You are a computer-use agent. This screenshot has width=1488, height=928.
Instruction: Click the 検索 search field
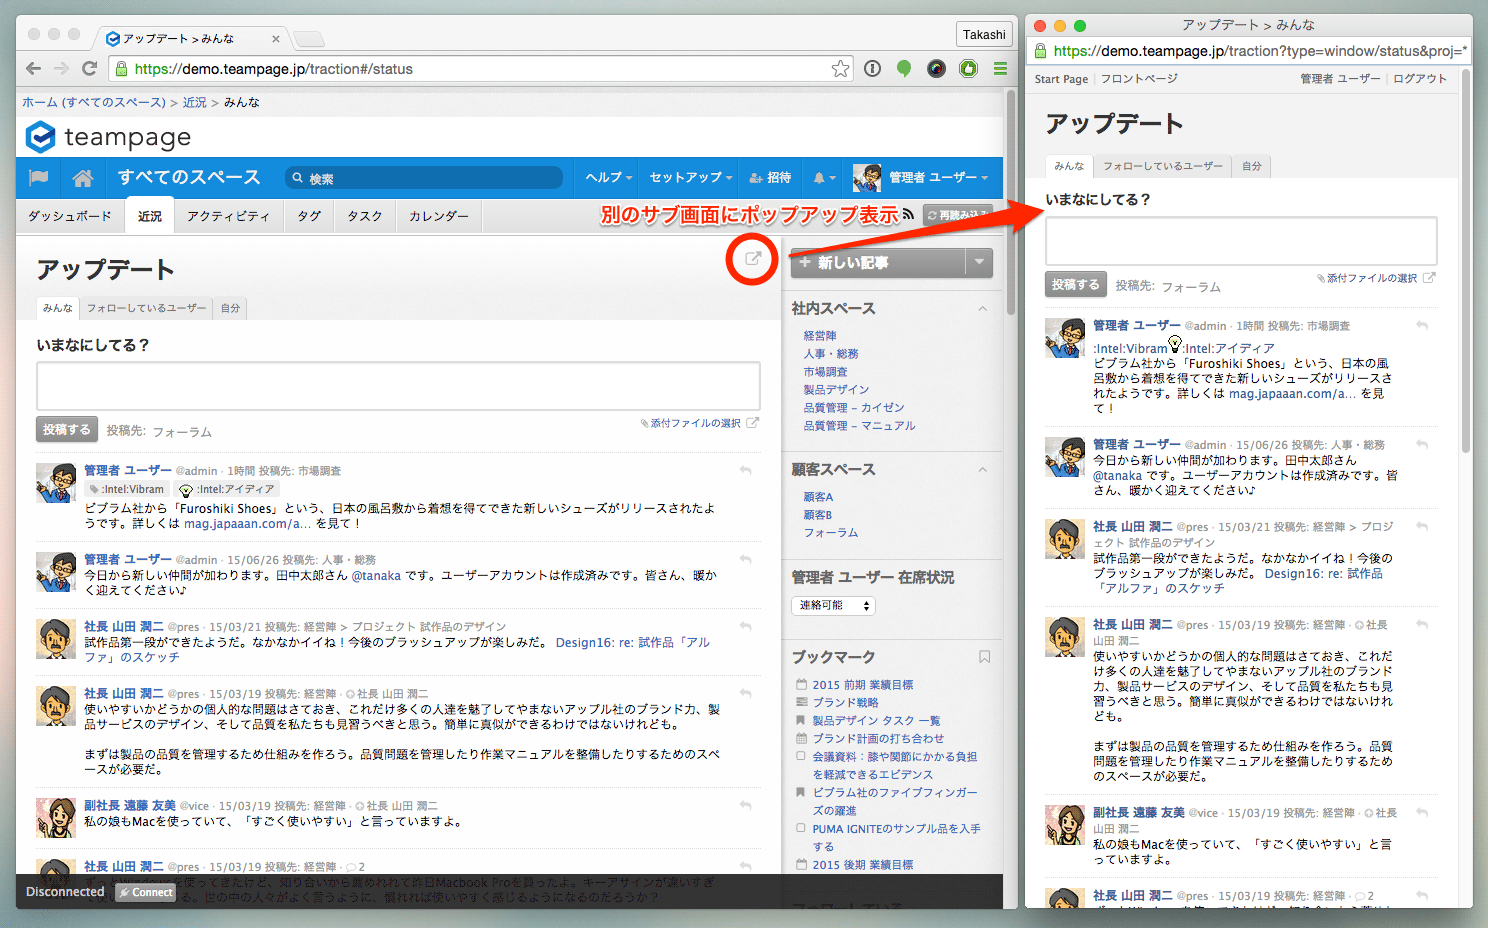pyautogui.click(x=424, y=178)
